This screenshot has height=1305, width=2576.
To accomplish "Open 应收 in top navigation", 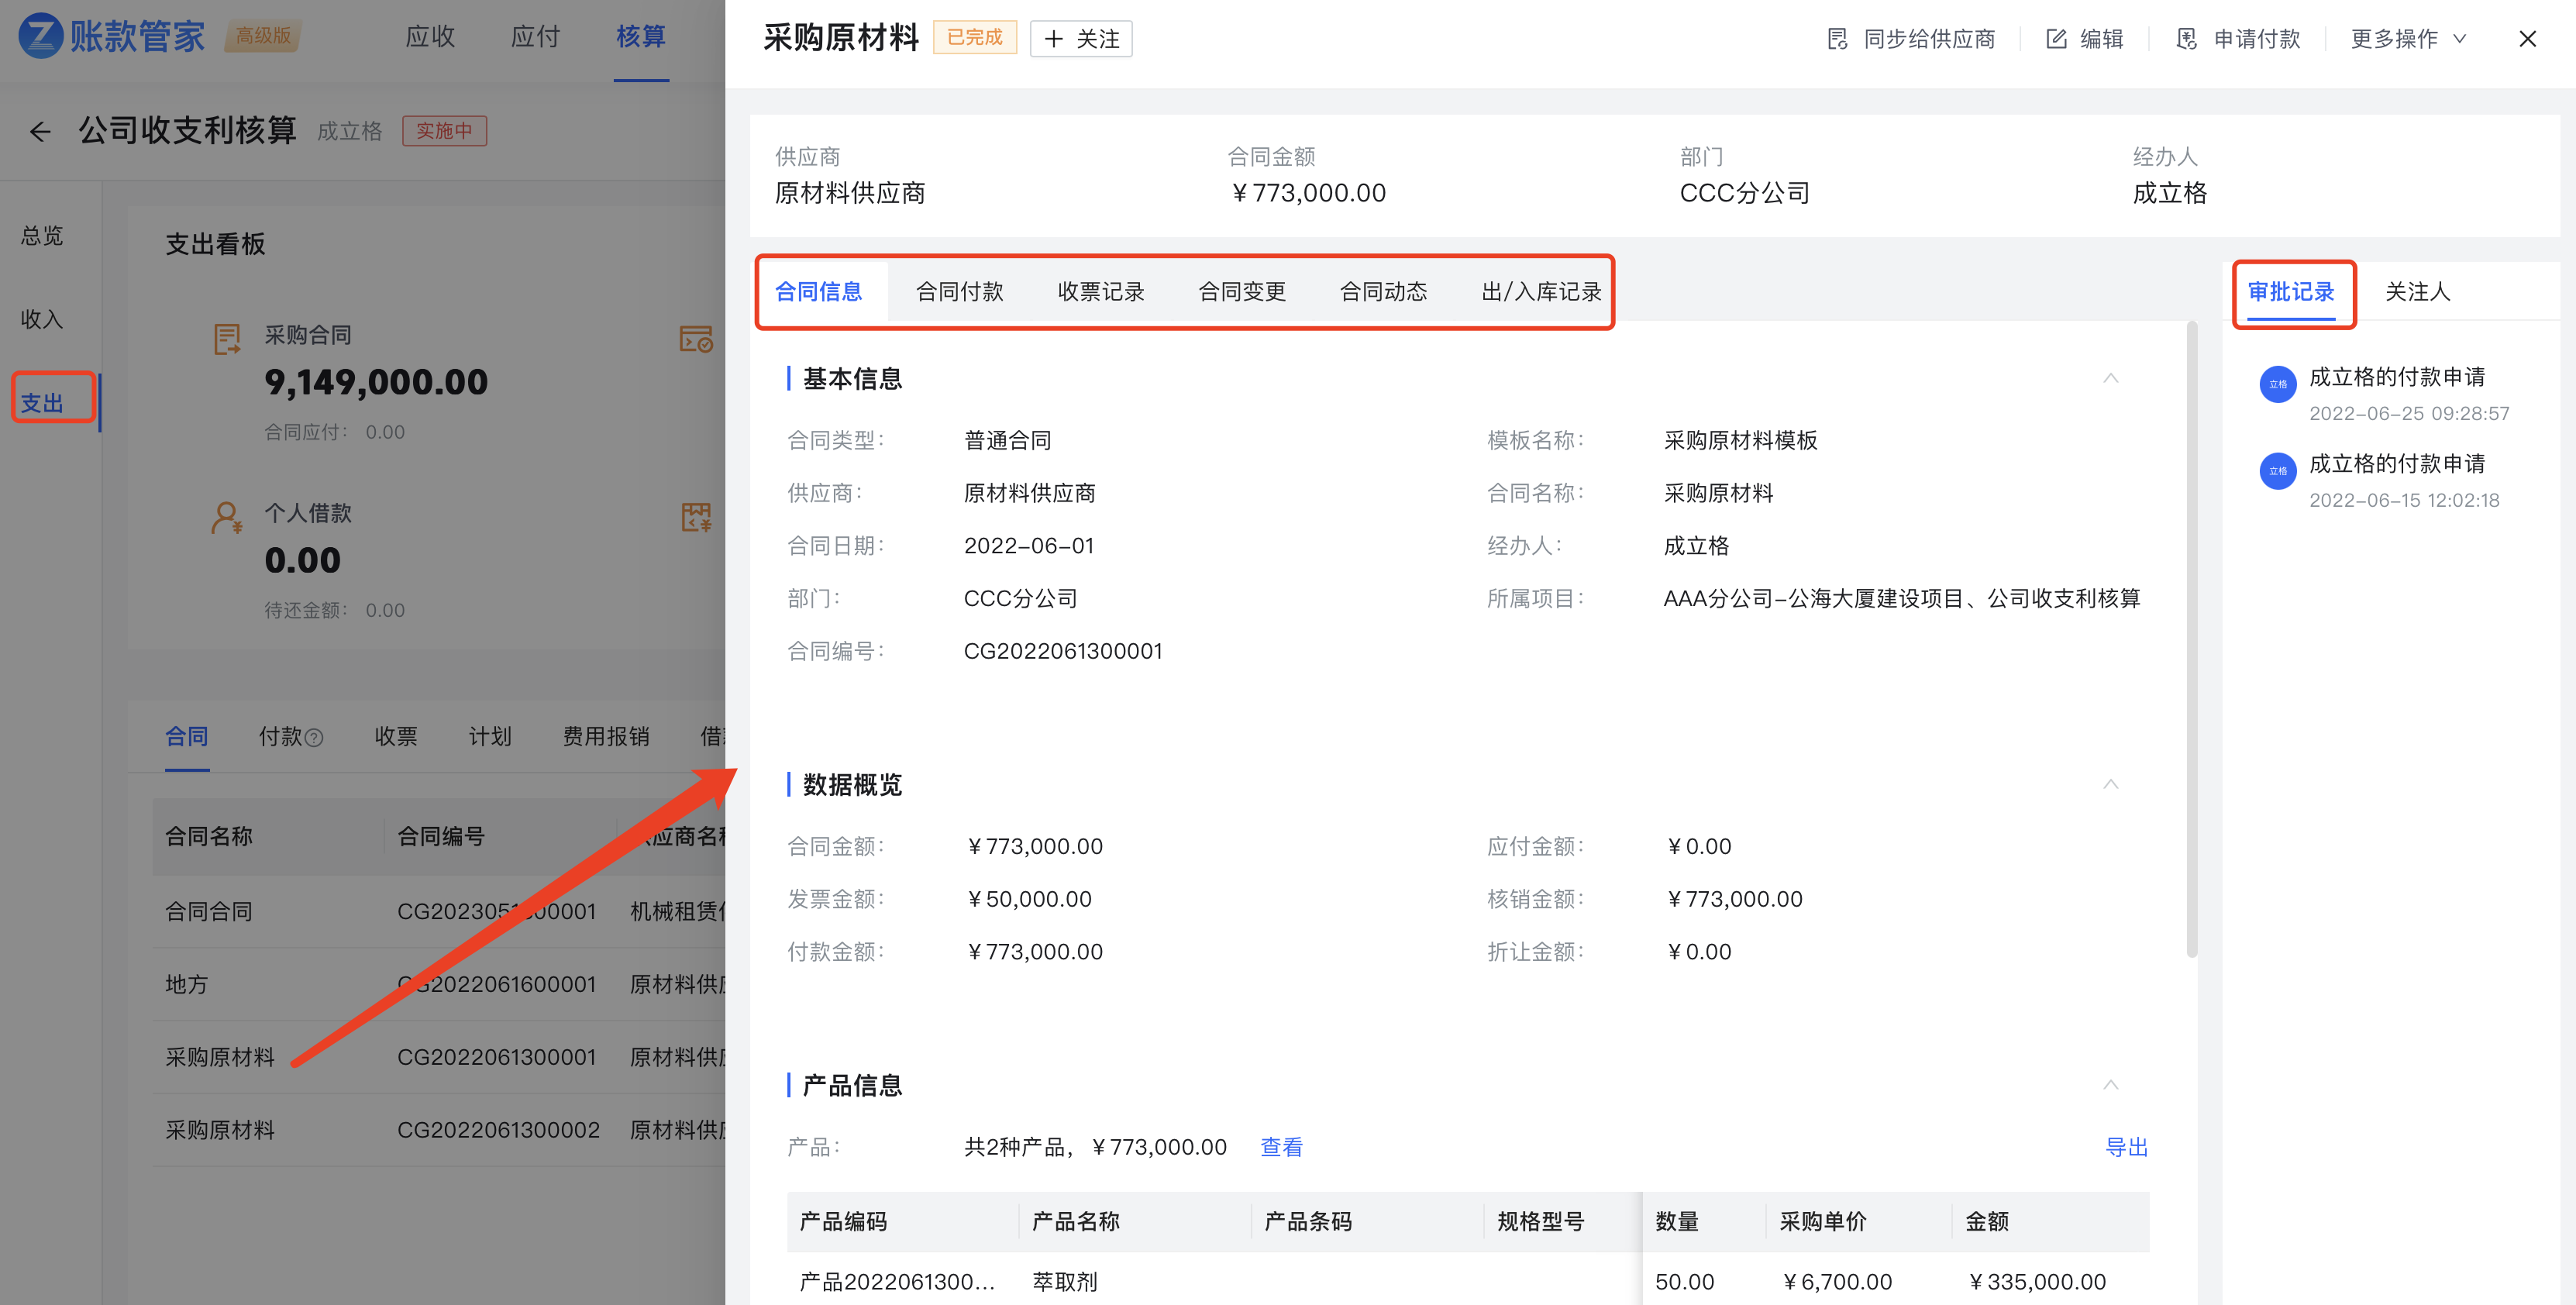I will [x=430, y=37].
